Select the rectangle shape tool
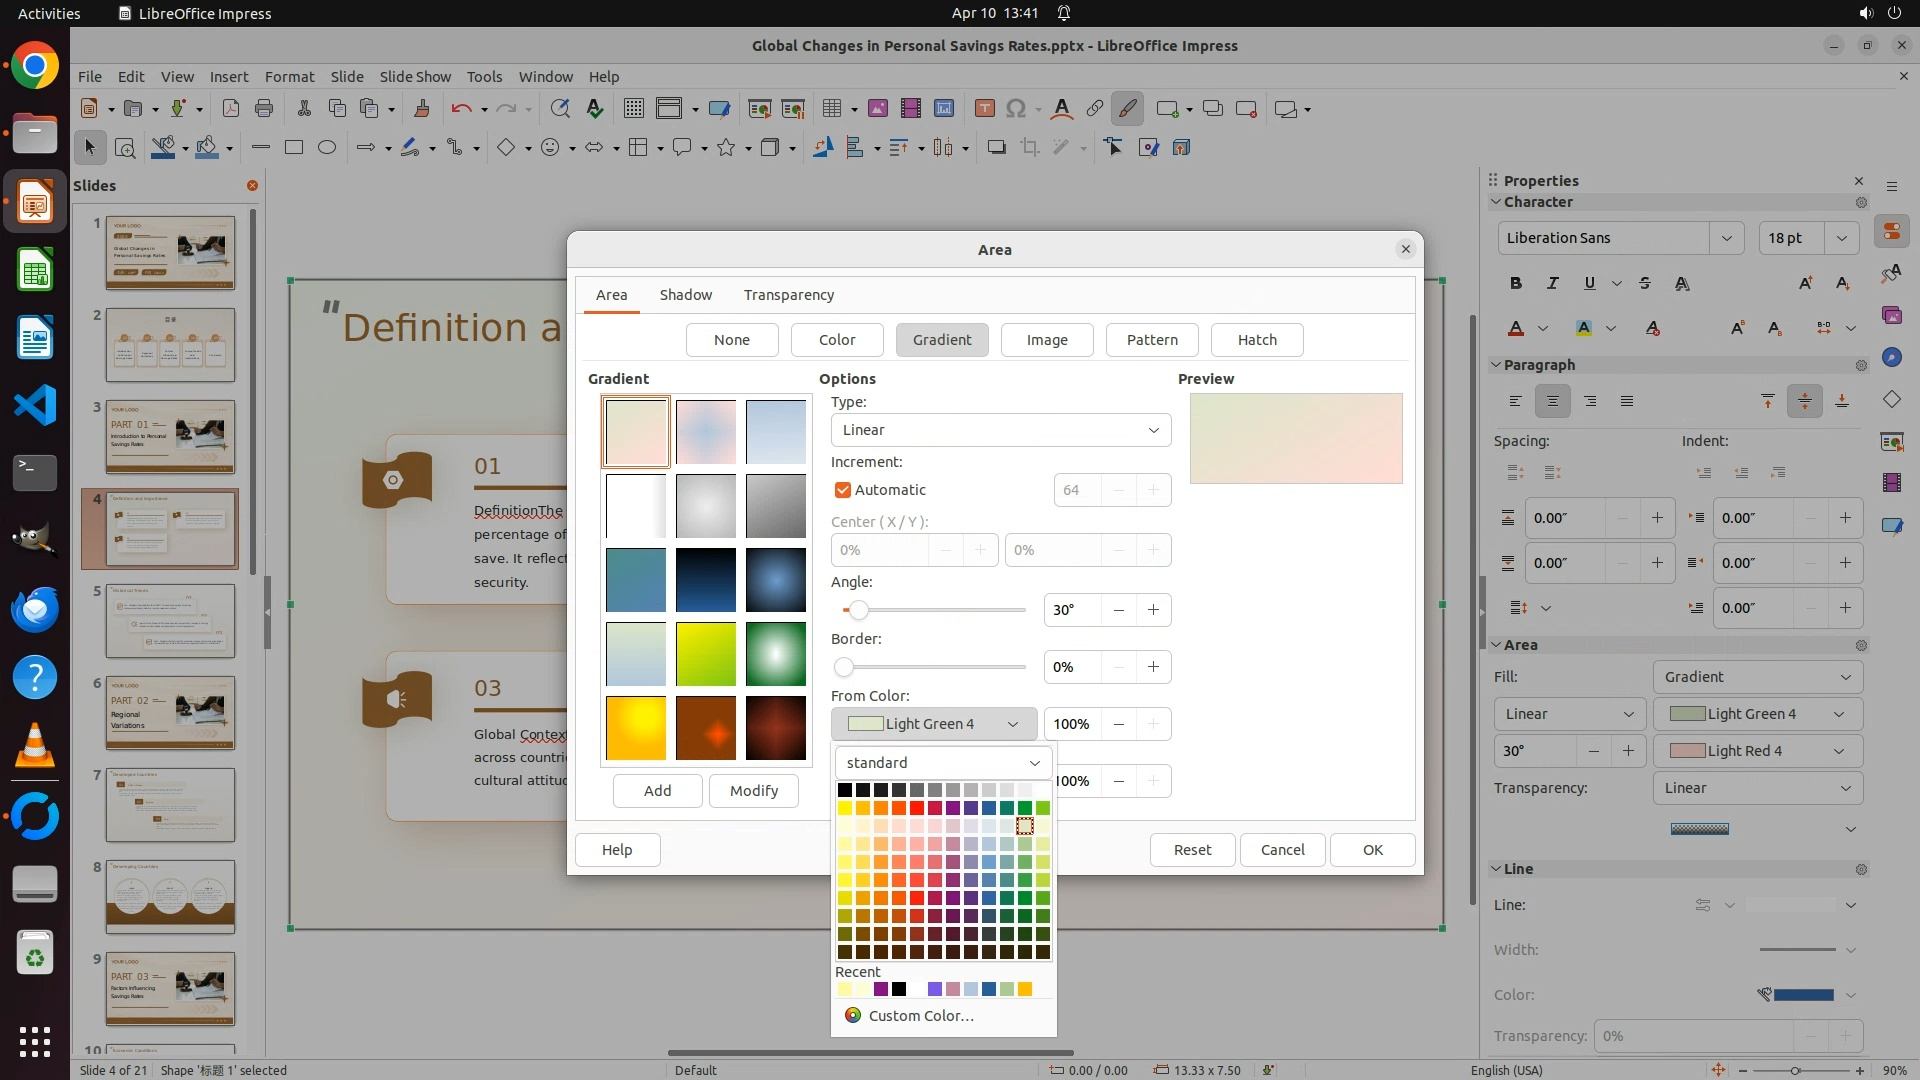The width and height of the screenshot is (1920, 1080). [293, 147]
